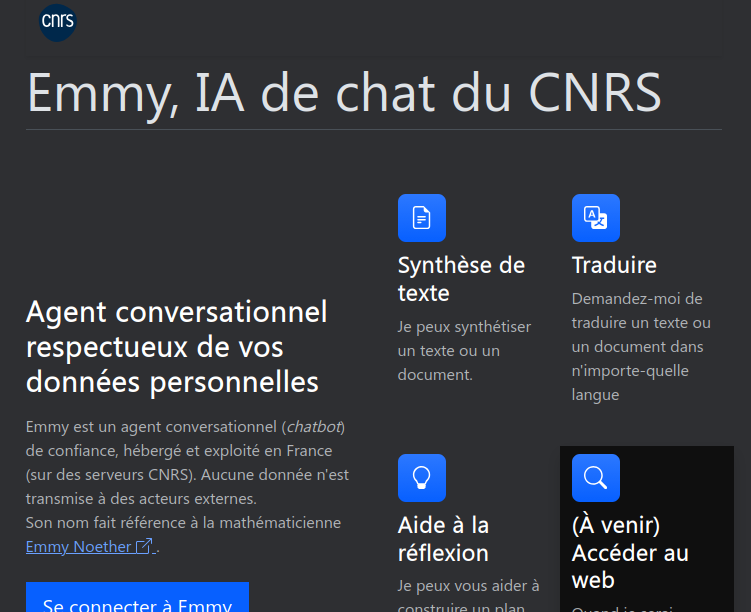Click the "Aide à la réflexion" heading

point(443,539)
